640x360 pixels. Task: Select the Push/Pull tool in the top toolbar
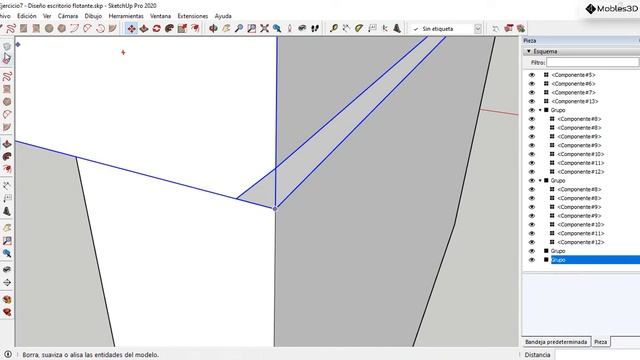tap(144, 29)
